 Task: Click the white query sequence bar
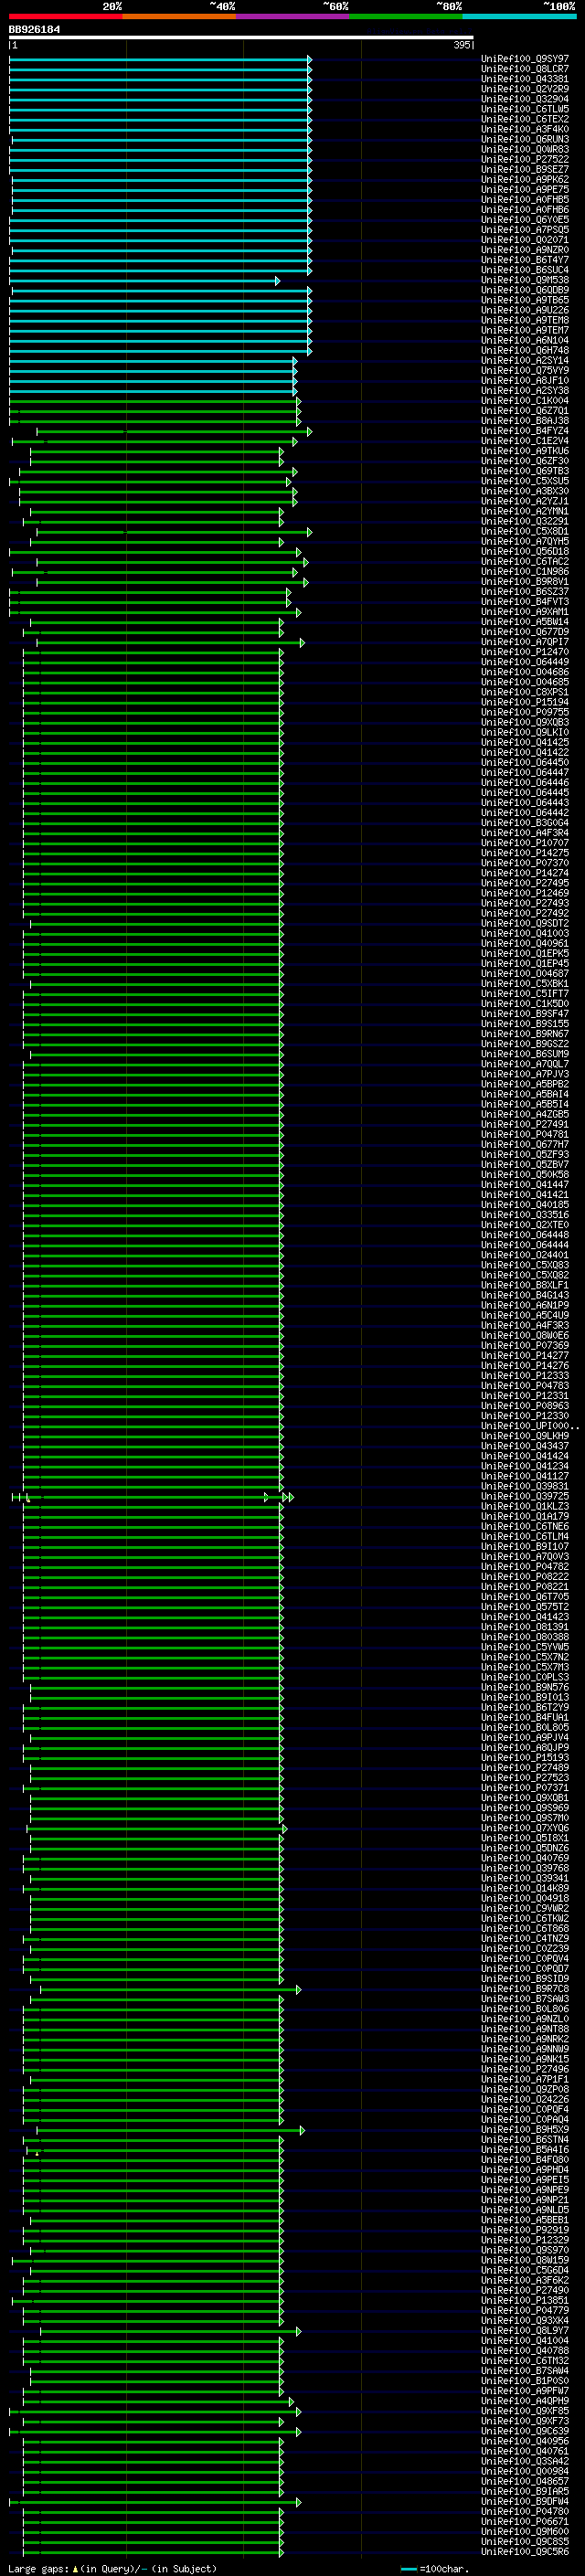pos(241,38)
